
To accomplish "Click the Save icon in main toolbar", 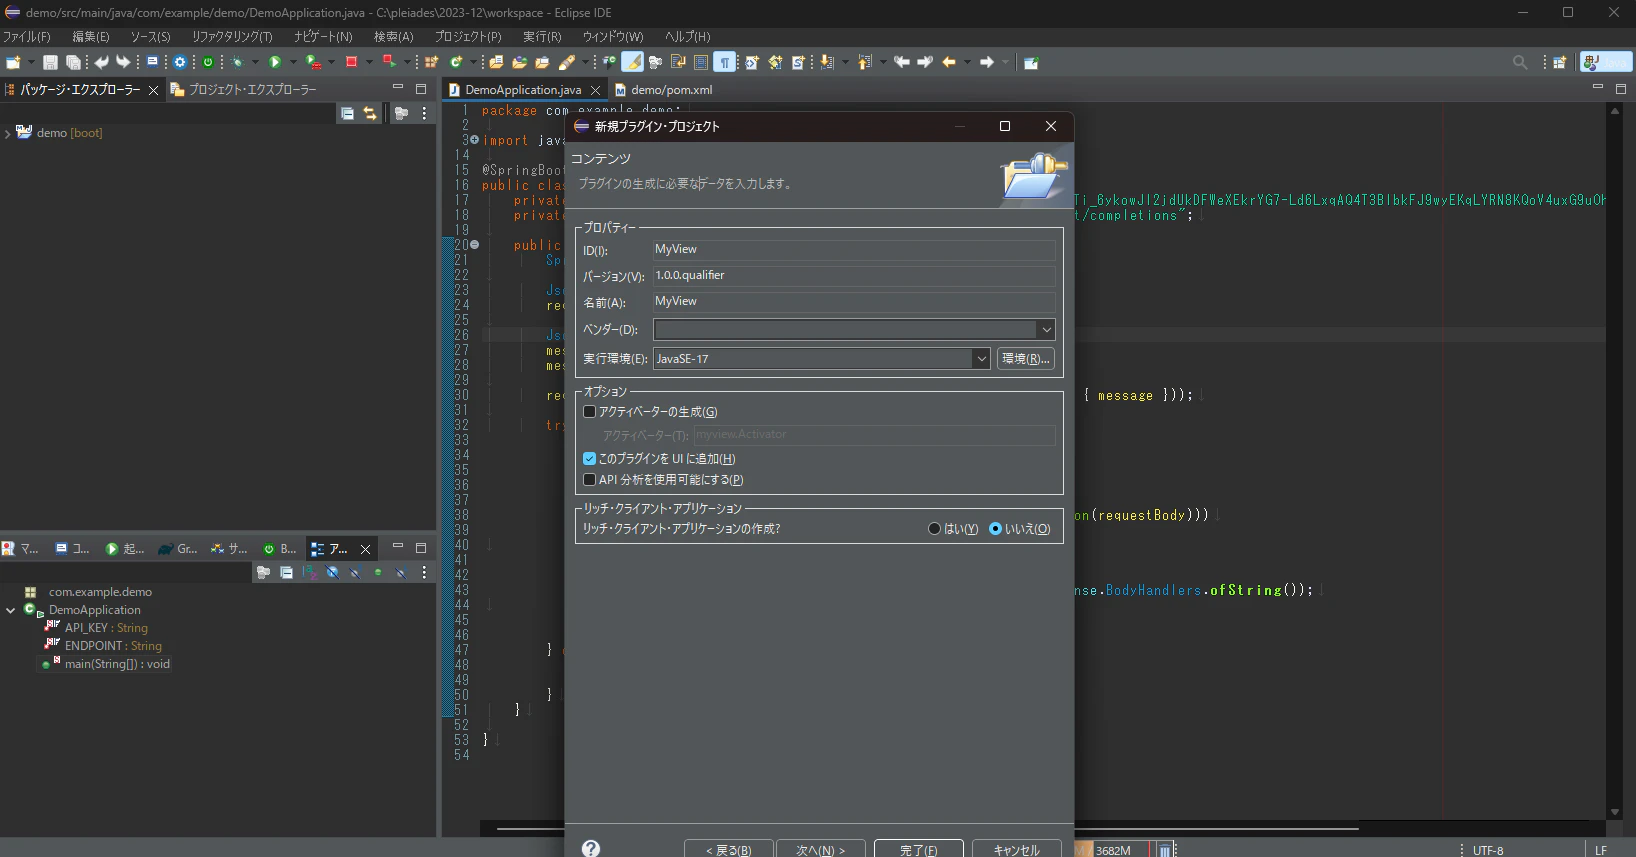I will click(x=50, y=62).
